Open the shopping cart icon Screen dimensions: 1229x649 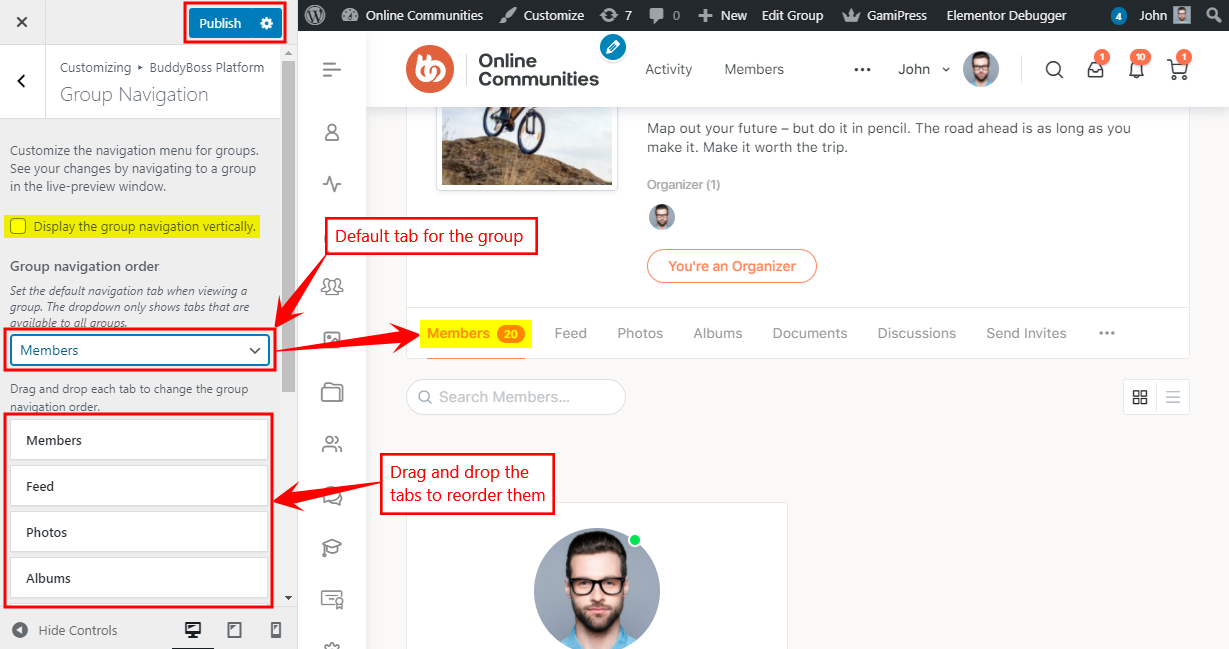(x=1177, y=70)
